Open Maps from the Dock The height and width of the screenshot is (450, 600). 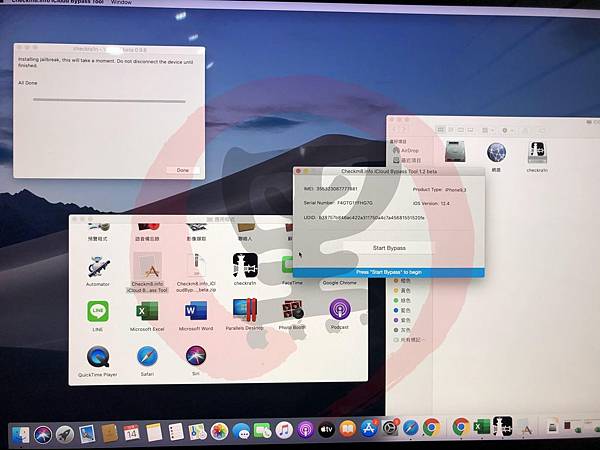coord(198,432)
